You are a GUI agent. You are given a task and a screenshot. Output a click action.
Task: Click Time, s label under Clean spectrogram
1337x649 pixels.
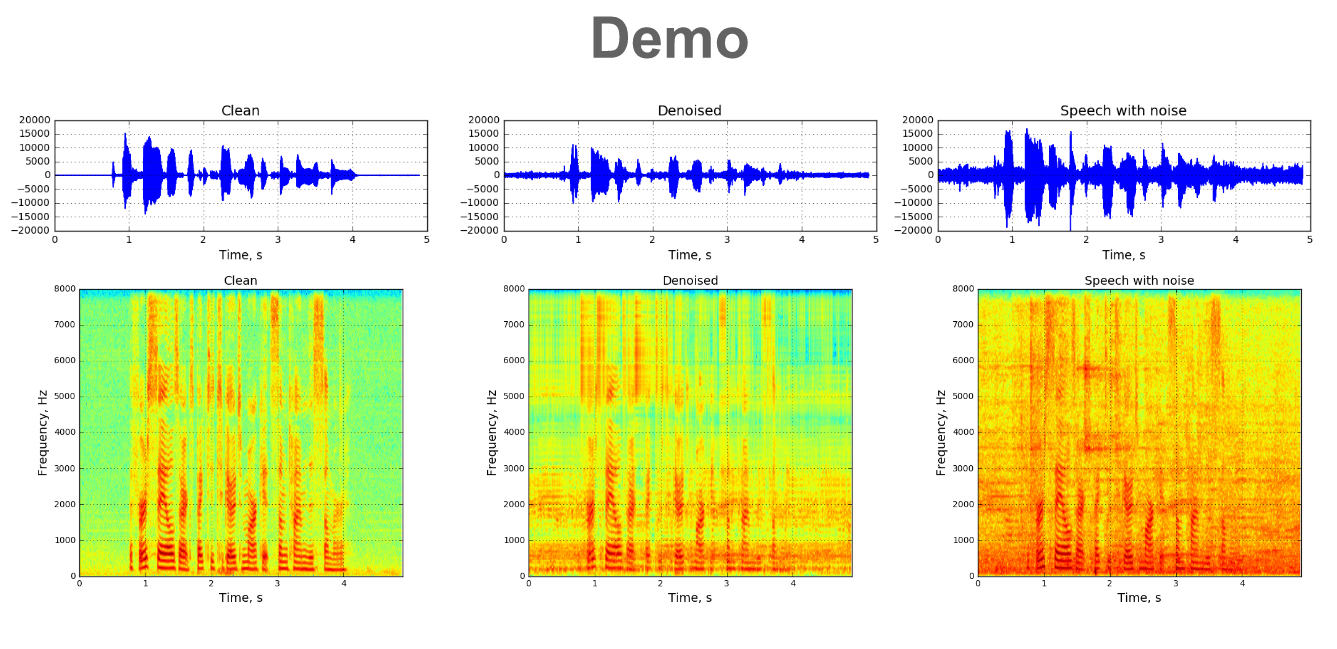tap(240, 598)
